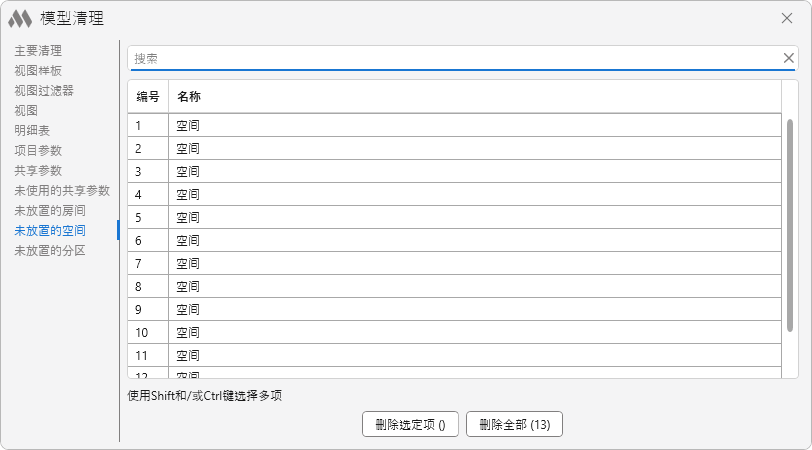Go to the 视图 category
The height and width of the screenshot is (450, 812).
[x=26, y=110]
